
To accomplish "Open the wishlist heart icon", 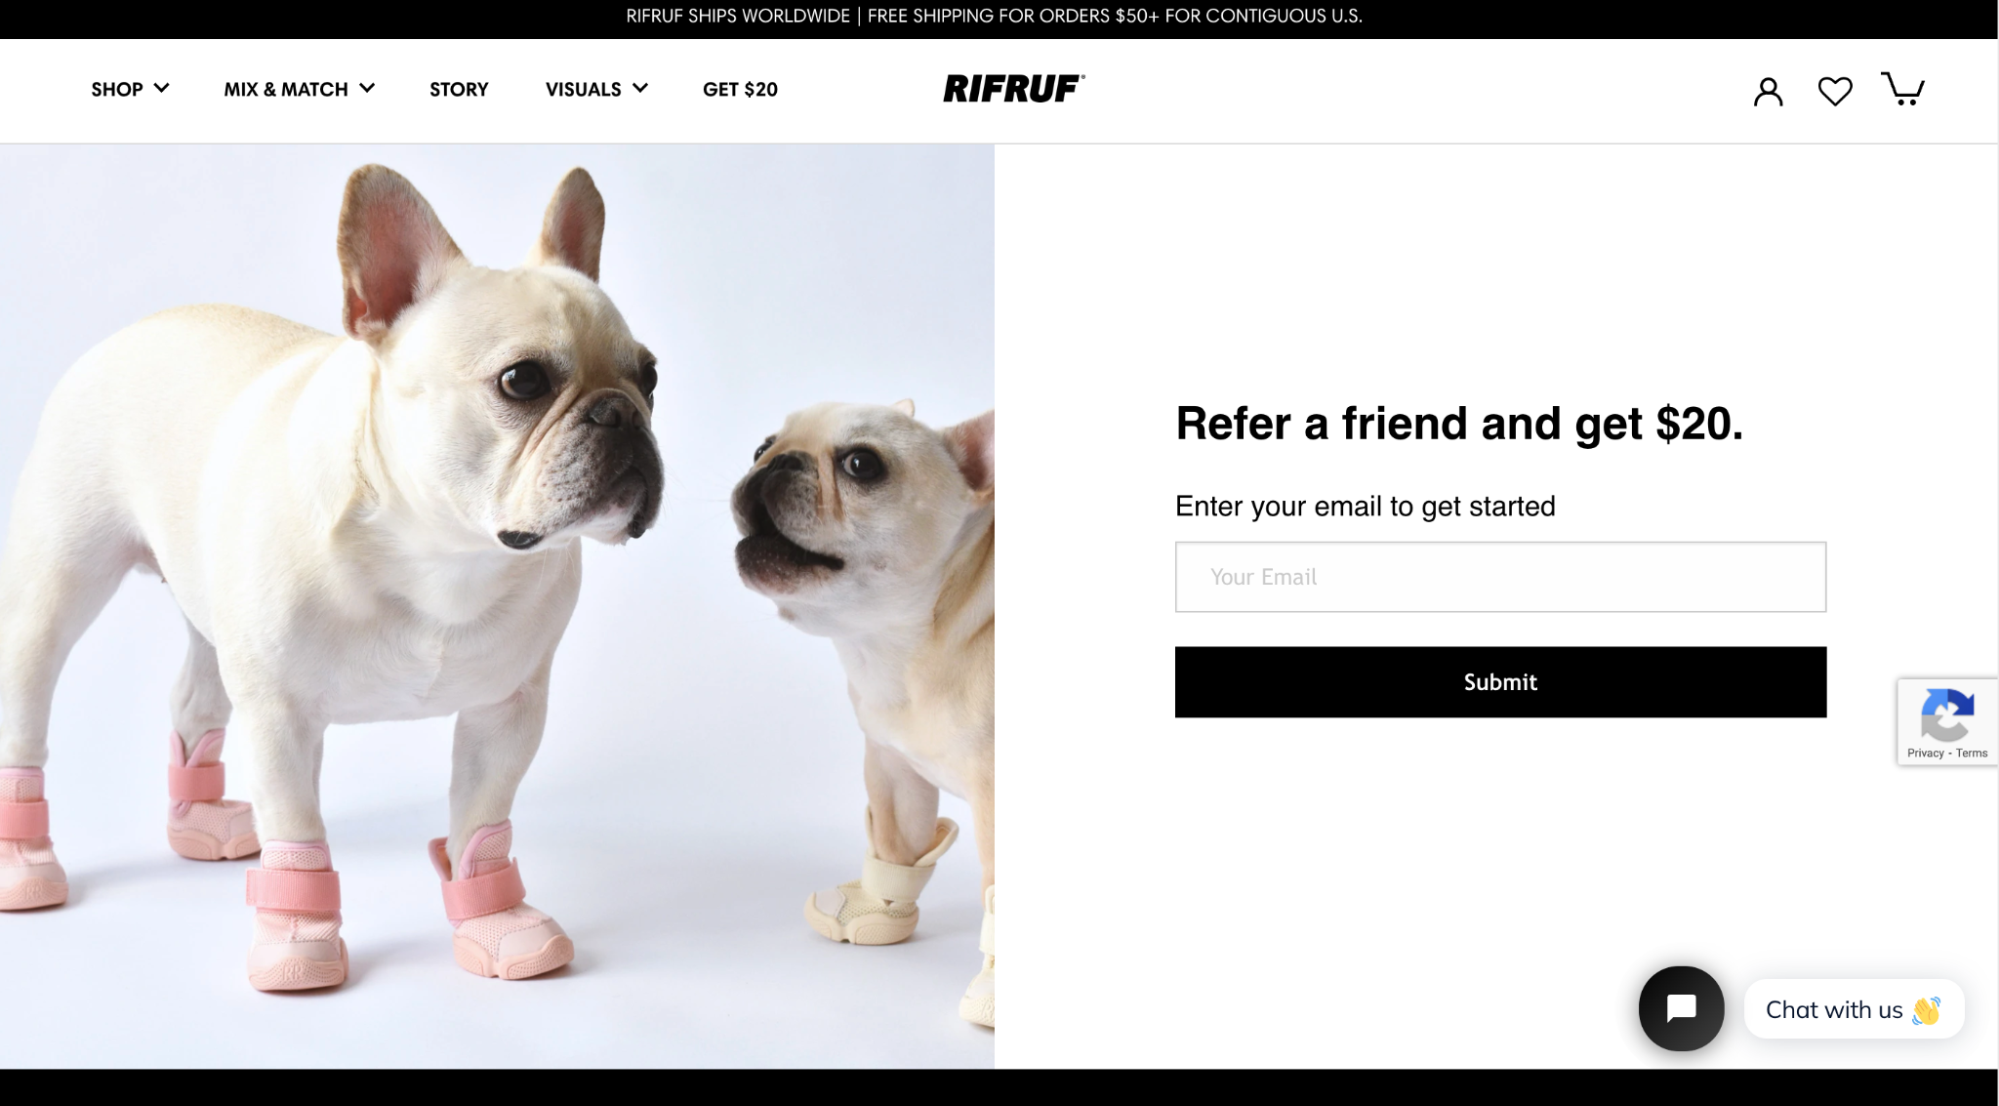I will pyautogui.click(x=1835, y=91).
